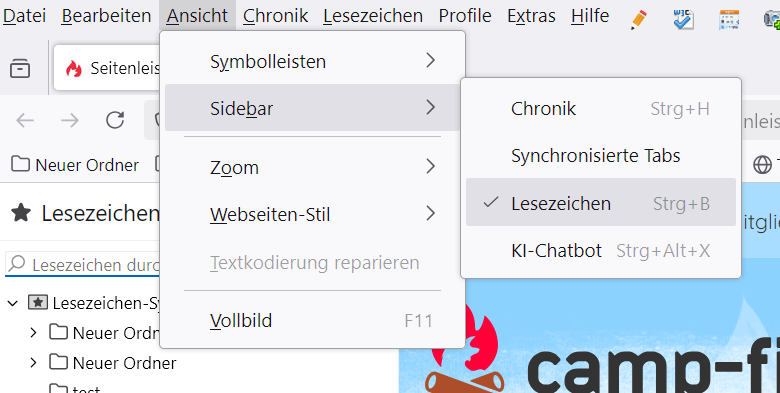Image resolution: width=780 pixels, height=393 pixels.
Task: Go back with the left arrow icon
Action: pos(25,120)
